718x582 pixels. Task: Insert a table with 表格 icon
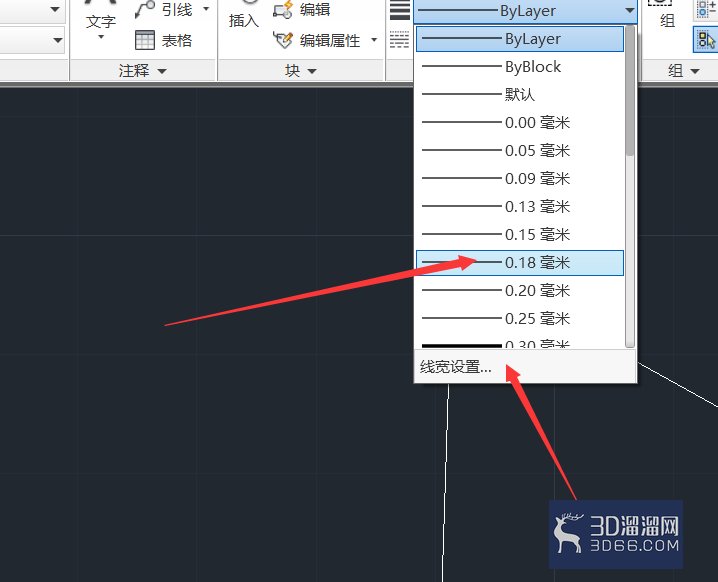(x=145, y=40)
